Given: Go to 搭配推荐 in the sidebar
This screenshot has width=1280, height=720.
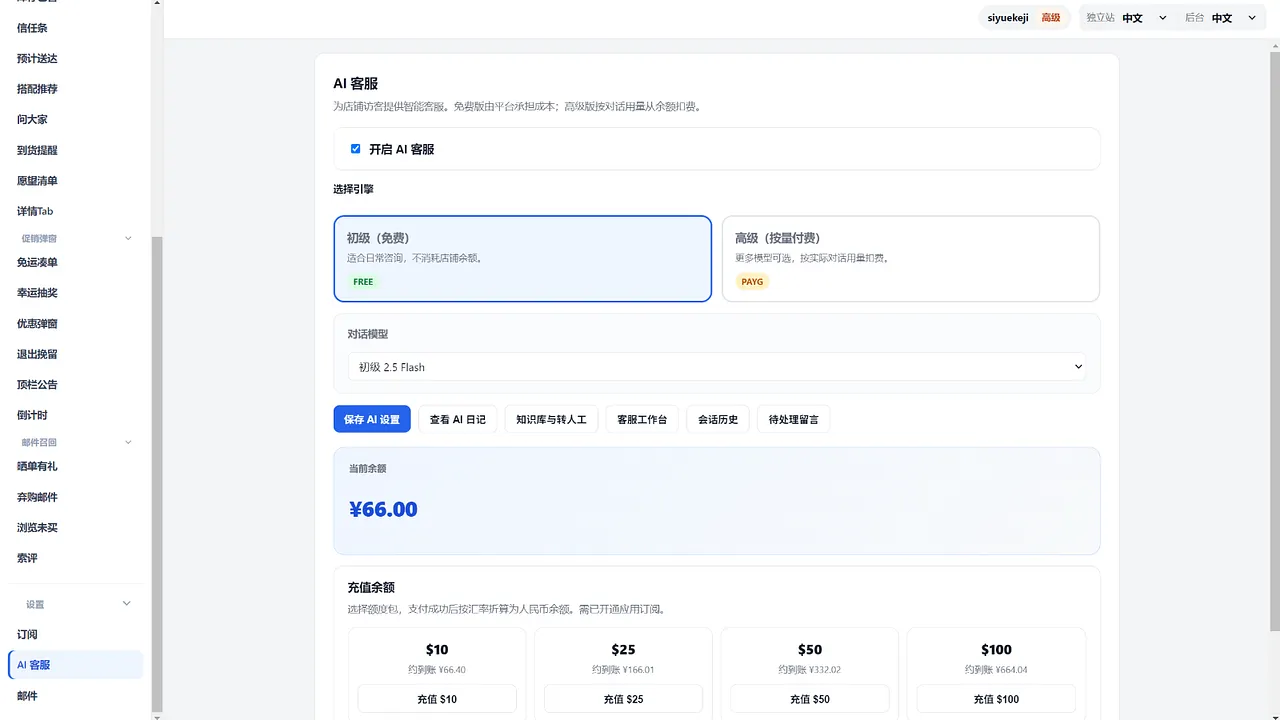Looking at the screenshot, I should coord(76,89).
